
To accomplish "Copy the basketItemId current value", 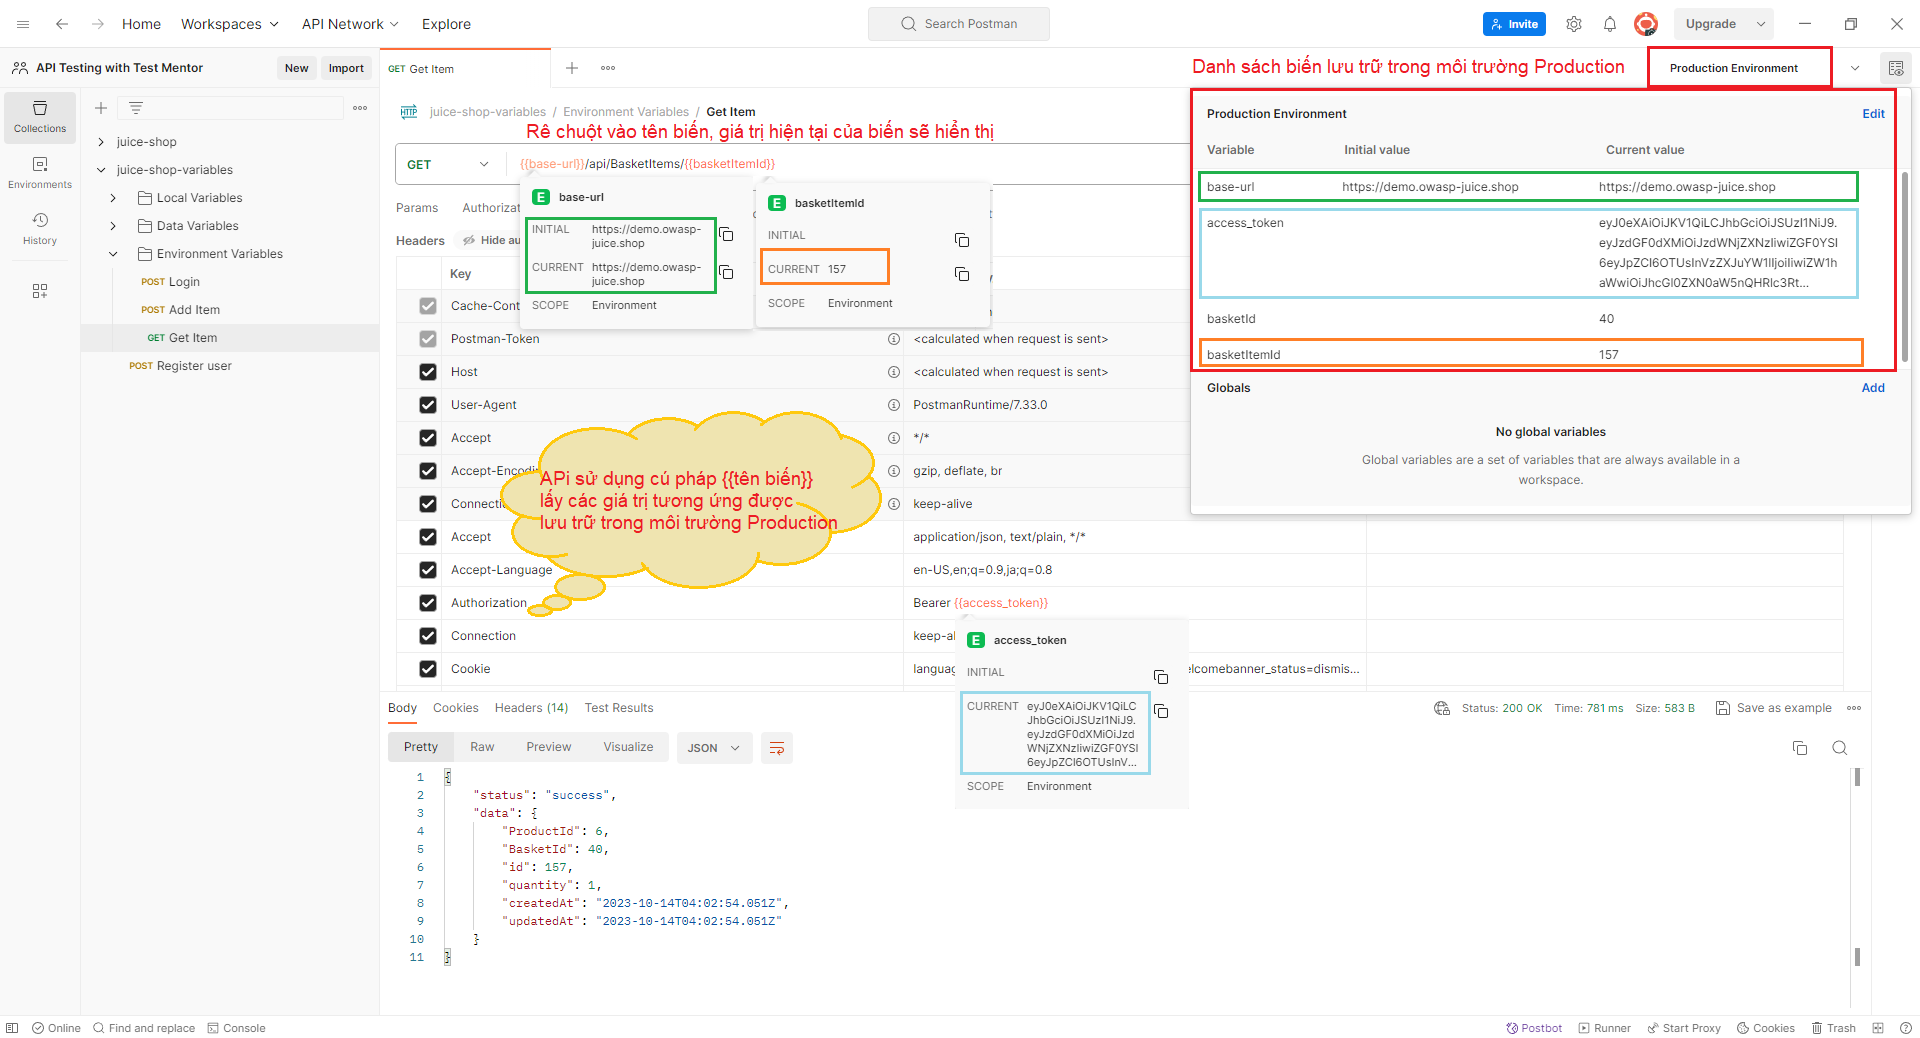I will 962,274.
